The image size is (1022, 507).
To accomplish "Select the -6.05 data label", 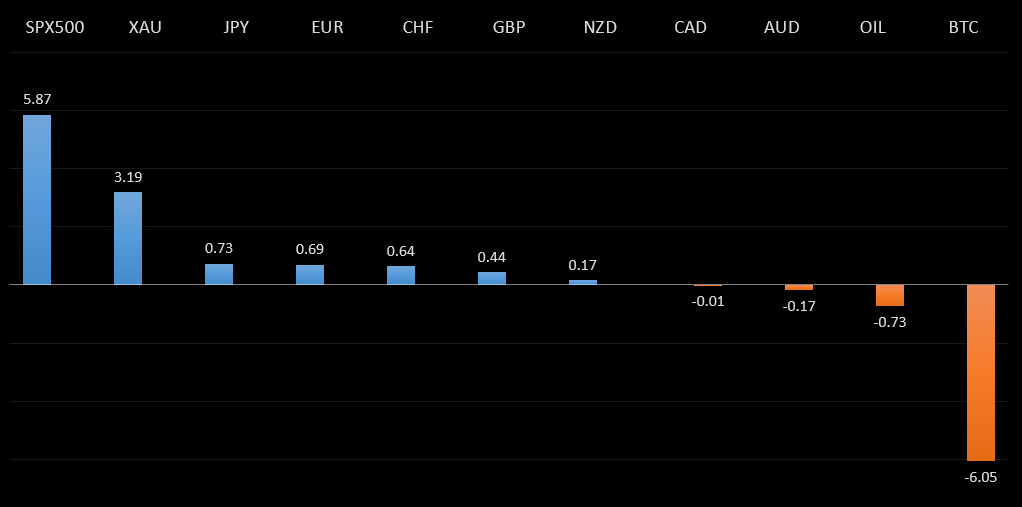I will (981, 477).
